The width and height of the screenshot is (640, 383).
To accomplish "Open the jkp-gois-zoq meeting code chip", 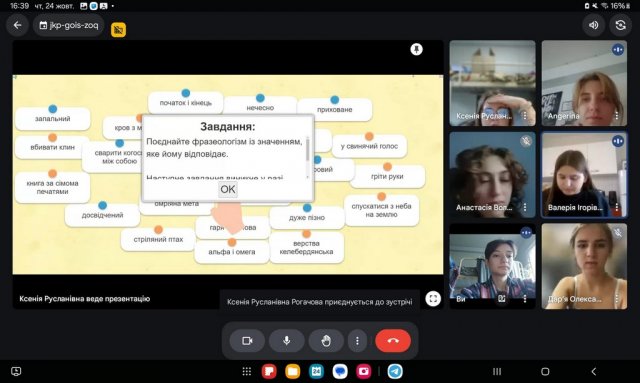I will click(x=69, y=25).
